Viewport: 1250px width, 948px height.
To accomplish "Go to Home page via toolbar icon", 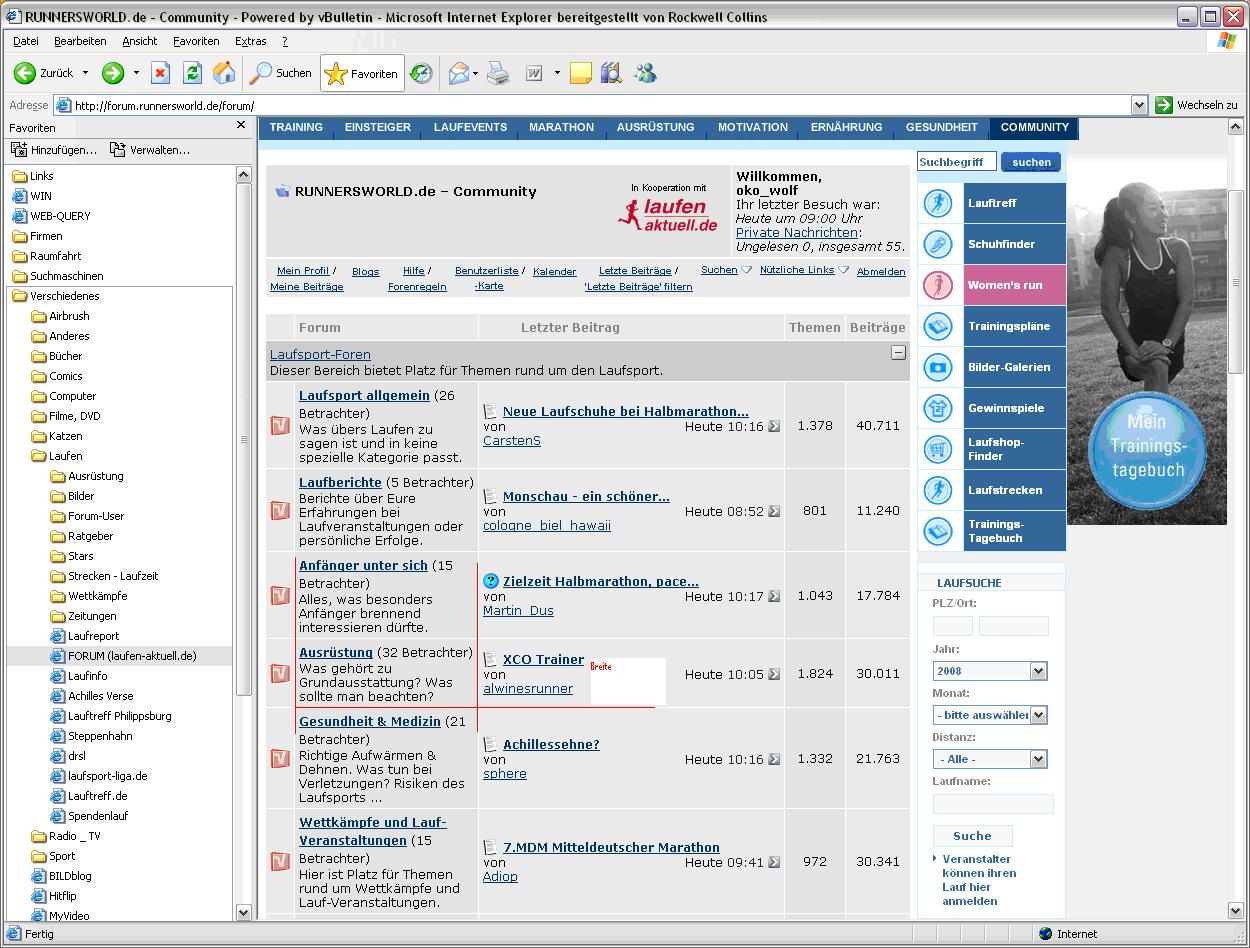I will tap(224, 73).
